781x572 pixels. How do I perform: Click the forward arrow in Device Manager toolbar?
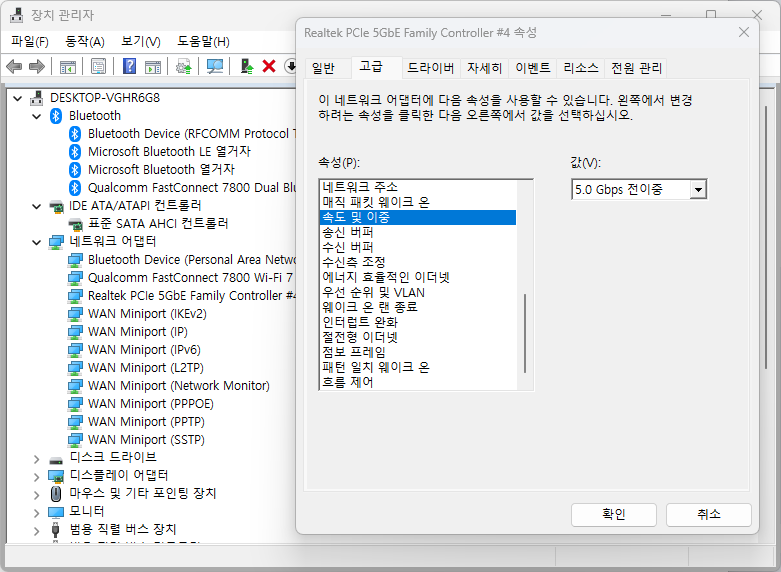click(37, 66)
